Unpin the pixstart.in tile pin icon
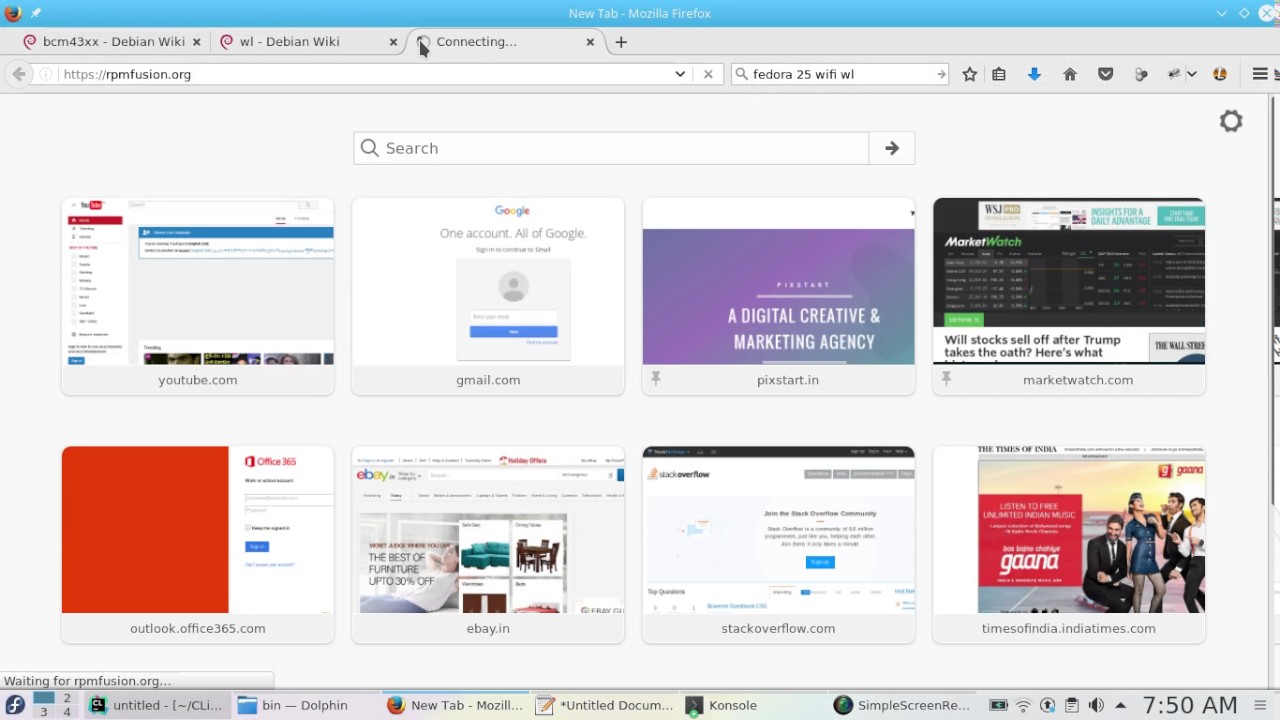 coord(656,379)
